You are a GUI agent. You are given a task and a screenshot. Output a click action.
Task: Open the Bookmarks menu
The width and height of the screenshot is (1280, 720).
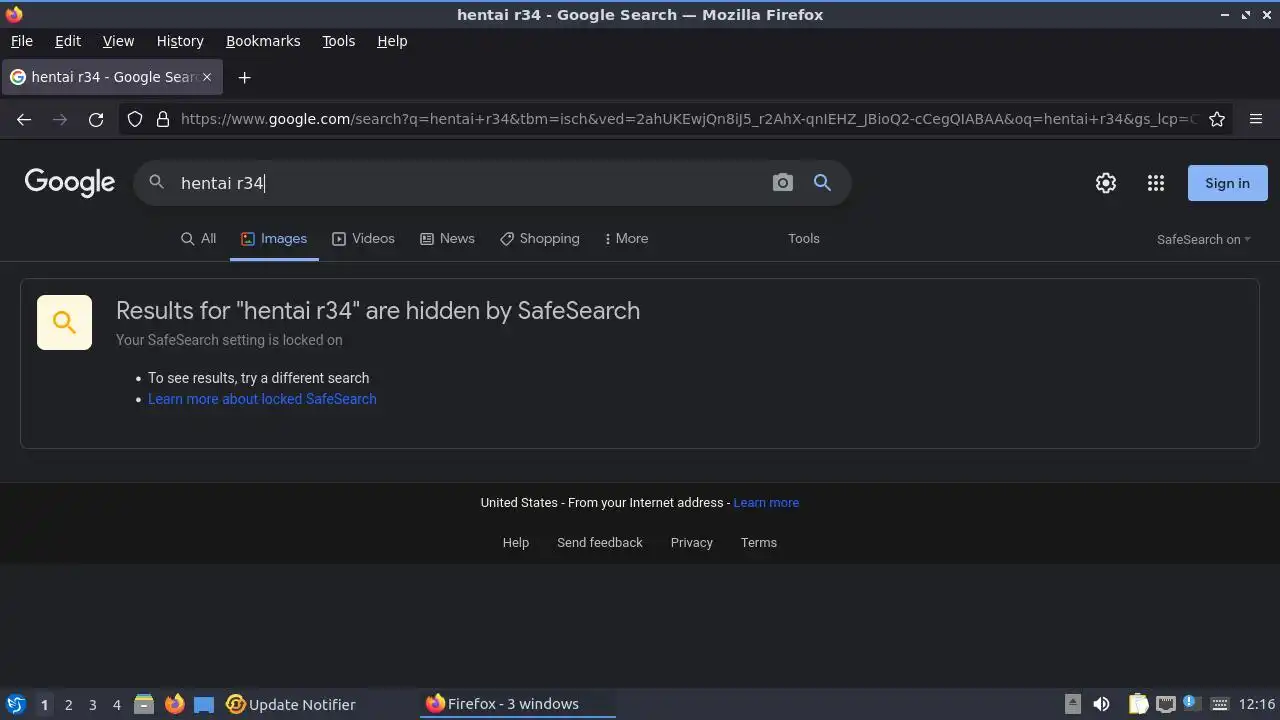[263, 41]
